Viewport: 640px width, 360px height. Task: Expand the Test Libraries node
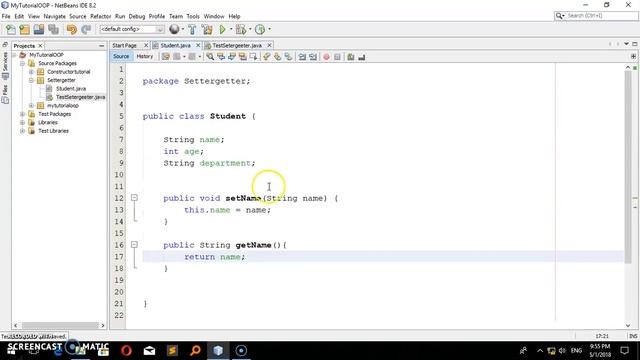point(23,131)
